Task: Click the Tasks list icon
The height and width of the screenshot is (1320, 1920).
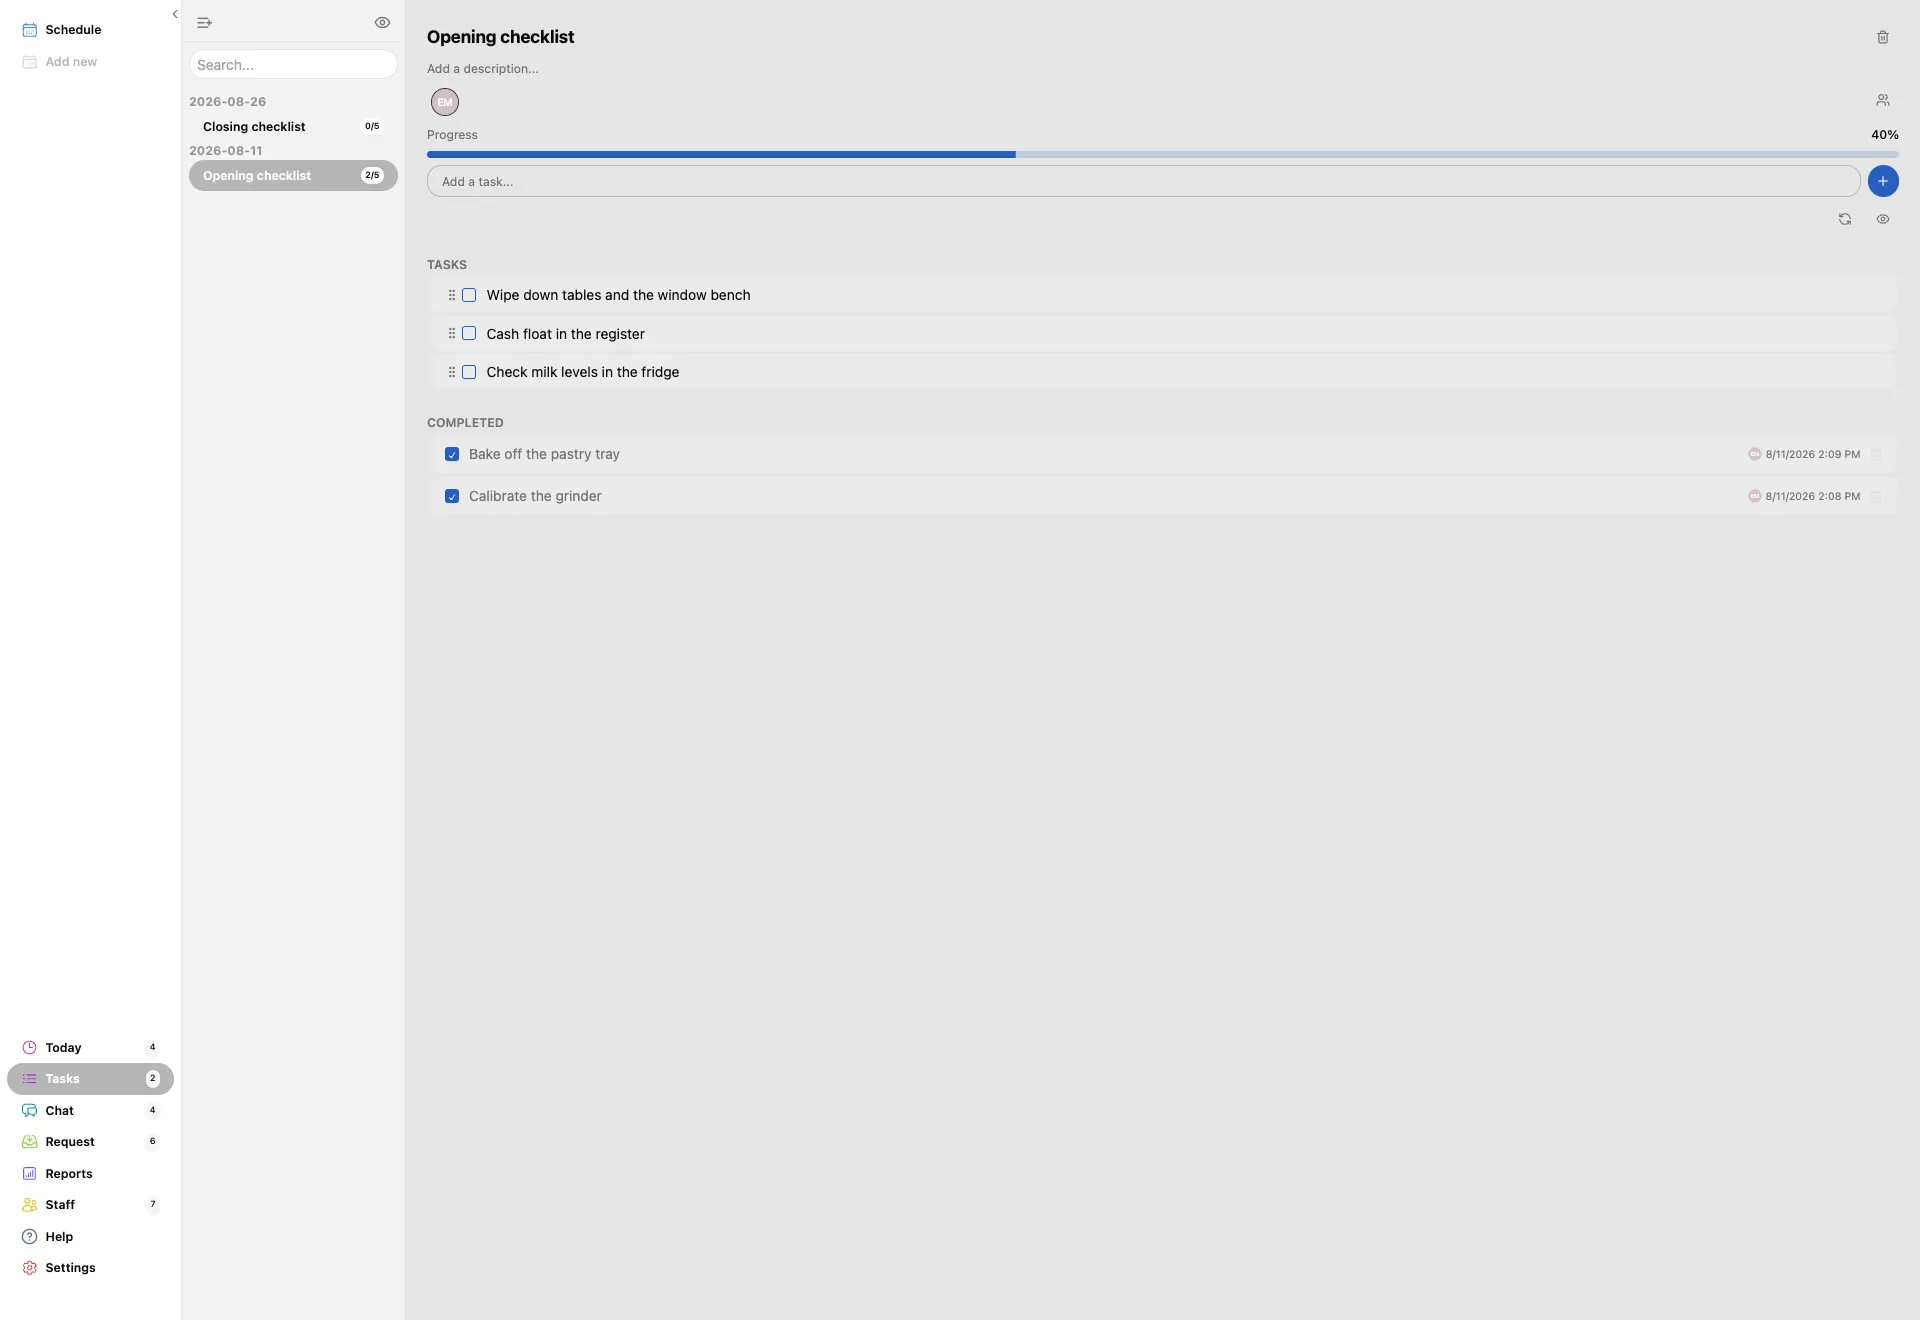Action: [30, 1079]
